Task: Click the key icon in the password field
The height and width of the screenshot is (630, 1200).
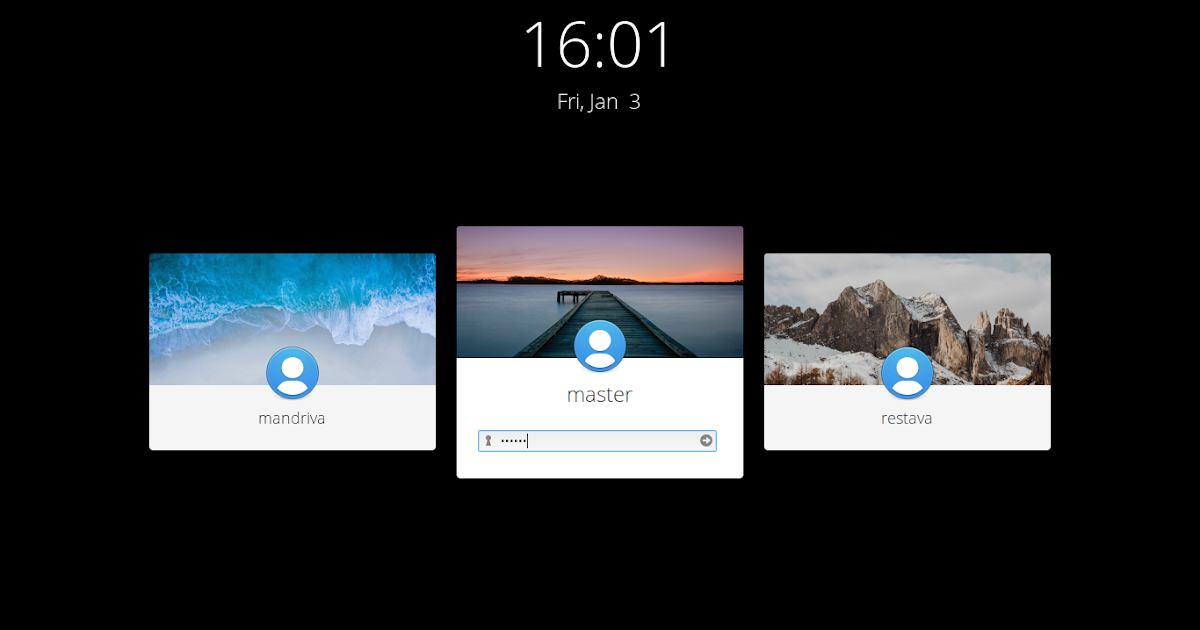Action: 489,440
